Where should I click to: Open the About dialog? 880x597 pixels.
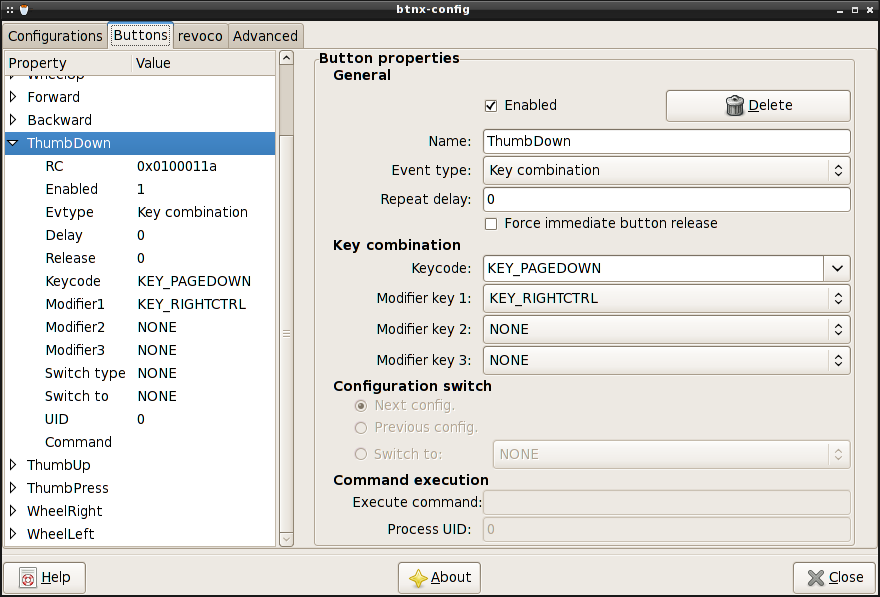pyautogui.click(x=439, y=578)
